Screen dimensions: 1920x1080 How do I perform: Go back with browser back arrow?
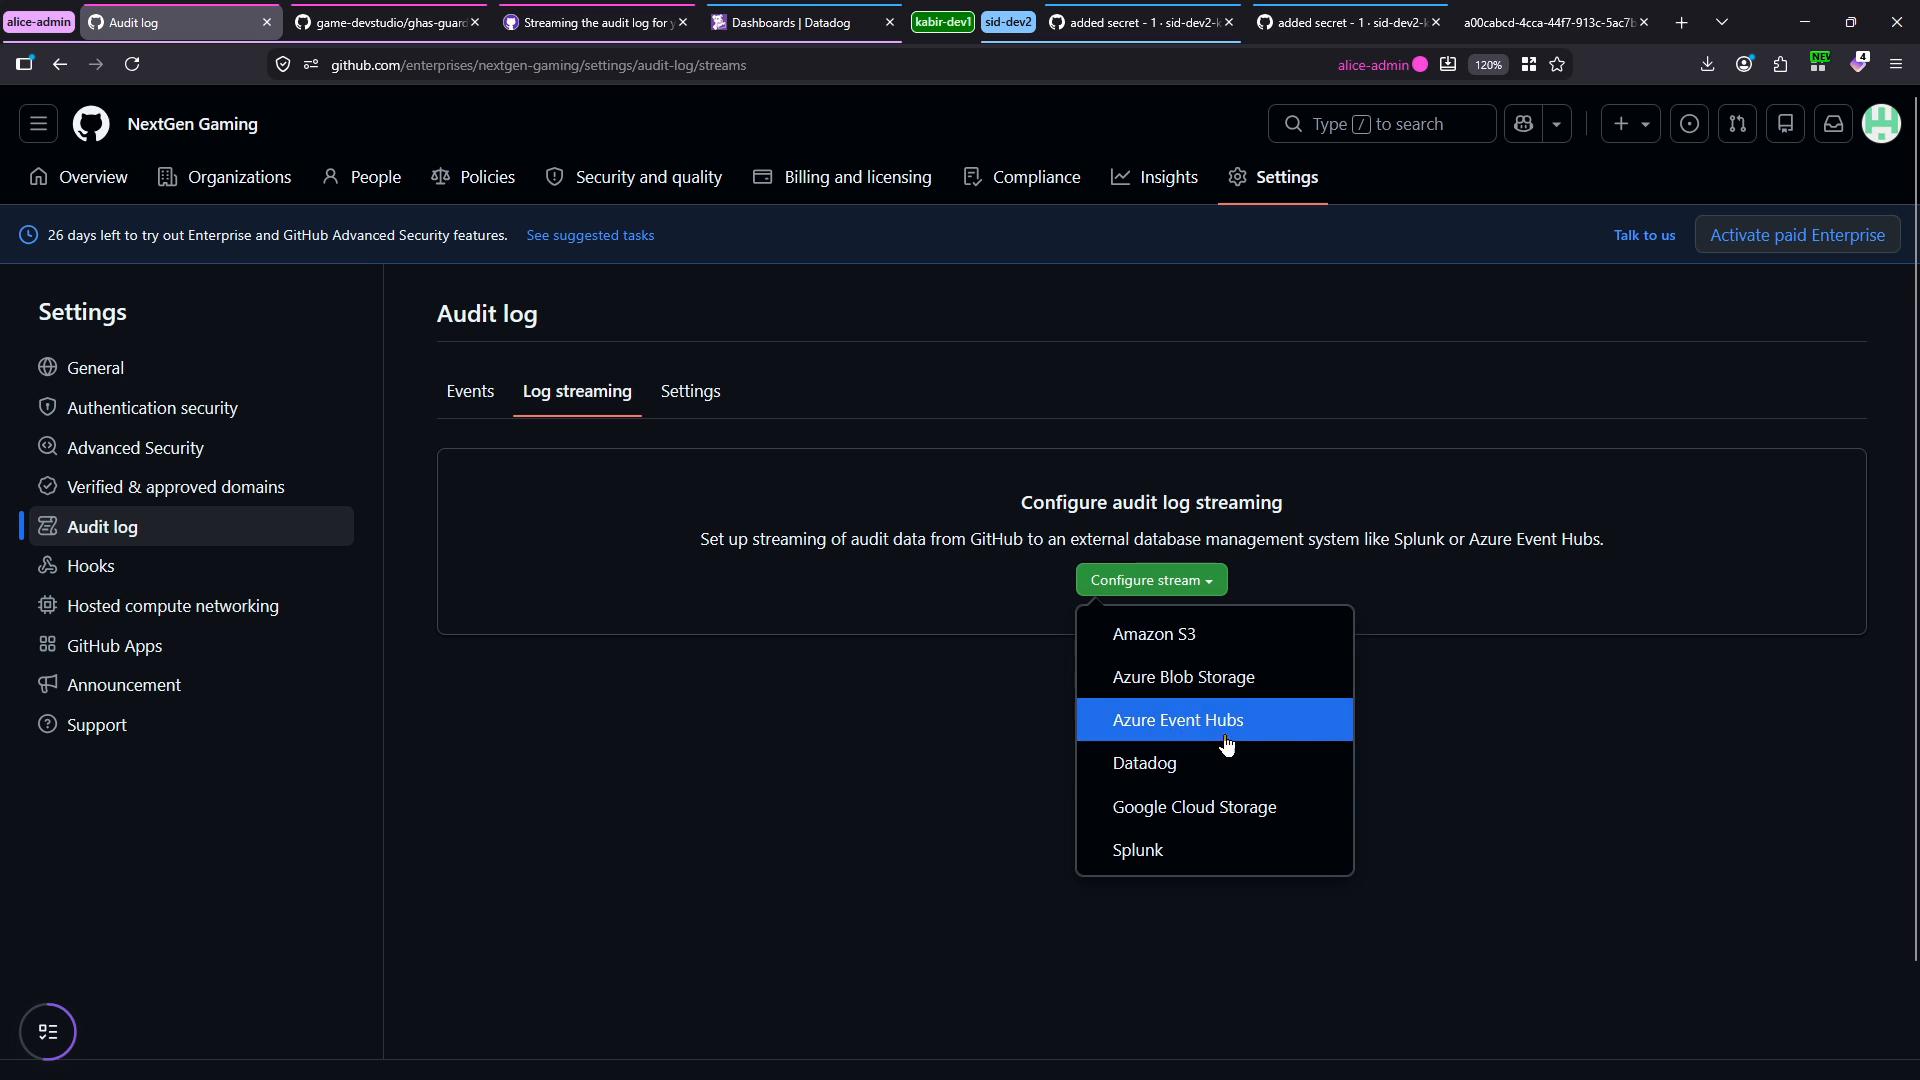tap(60, 64)
